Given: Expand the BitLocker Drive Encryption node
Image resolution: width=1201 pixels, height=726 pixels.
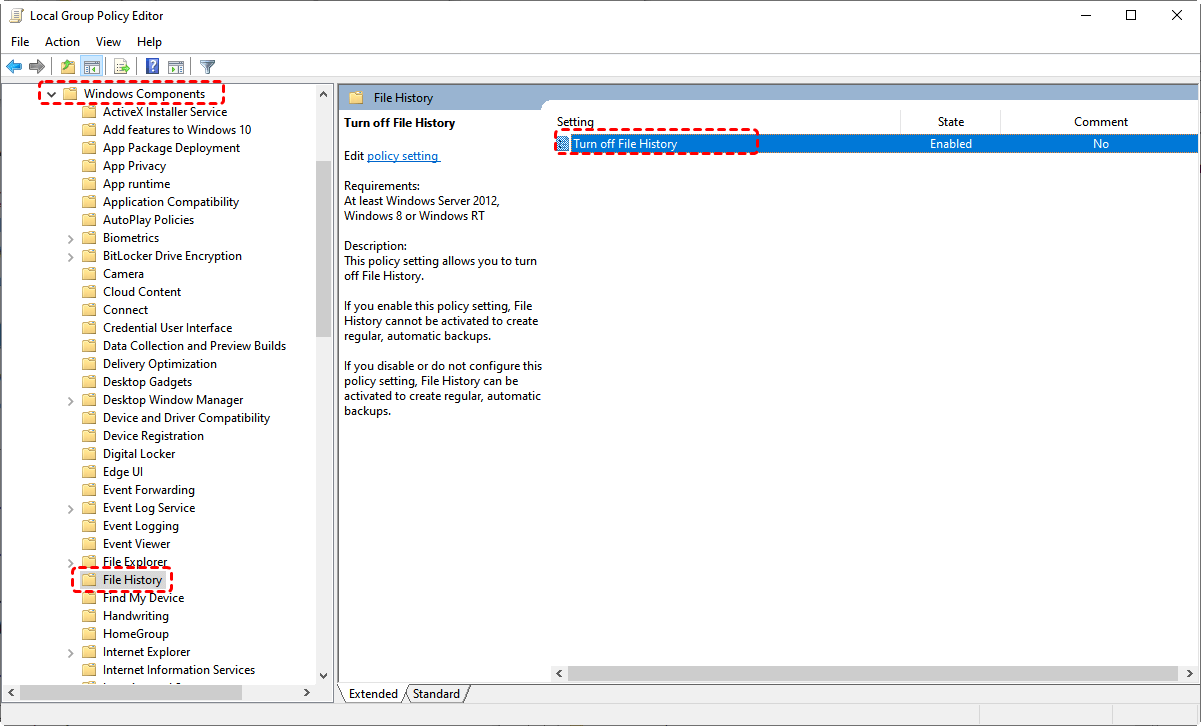Looking at the screenshot, I should tap(70, 255).
